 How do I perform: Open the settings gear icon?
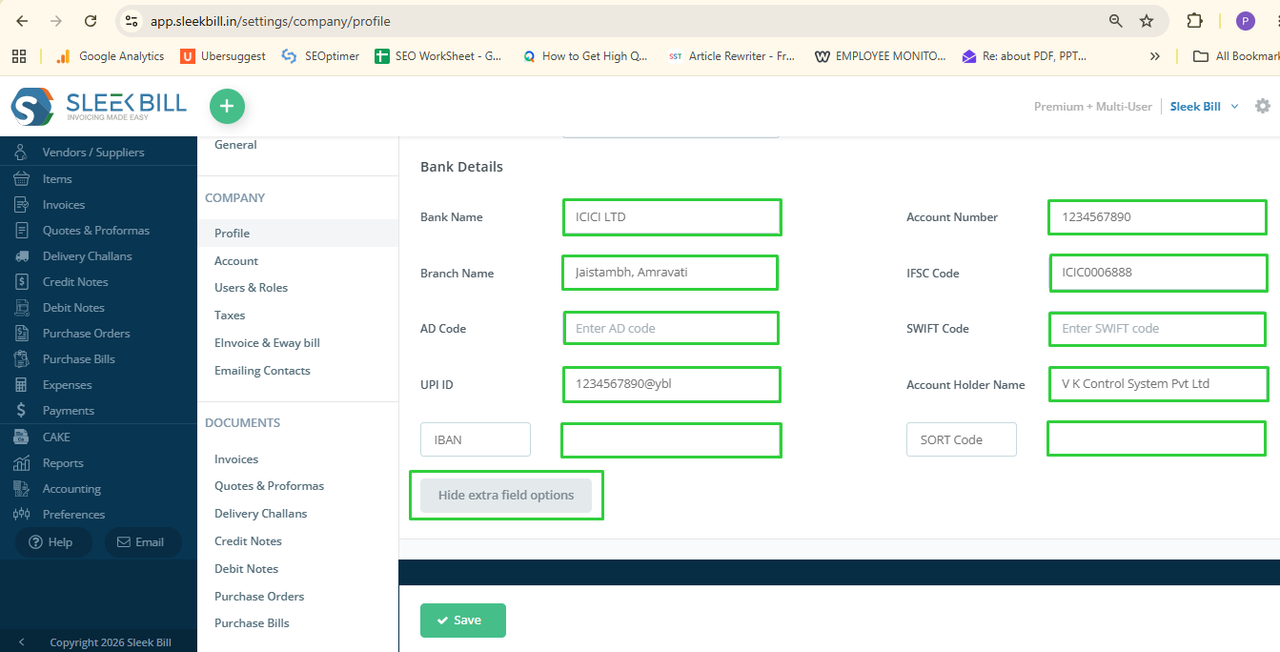click(1263, 106)
